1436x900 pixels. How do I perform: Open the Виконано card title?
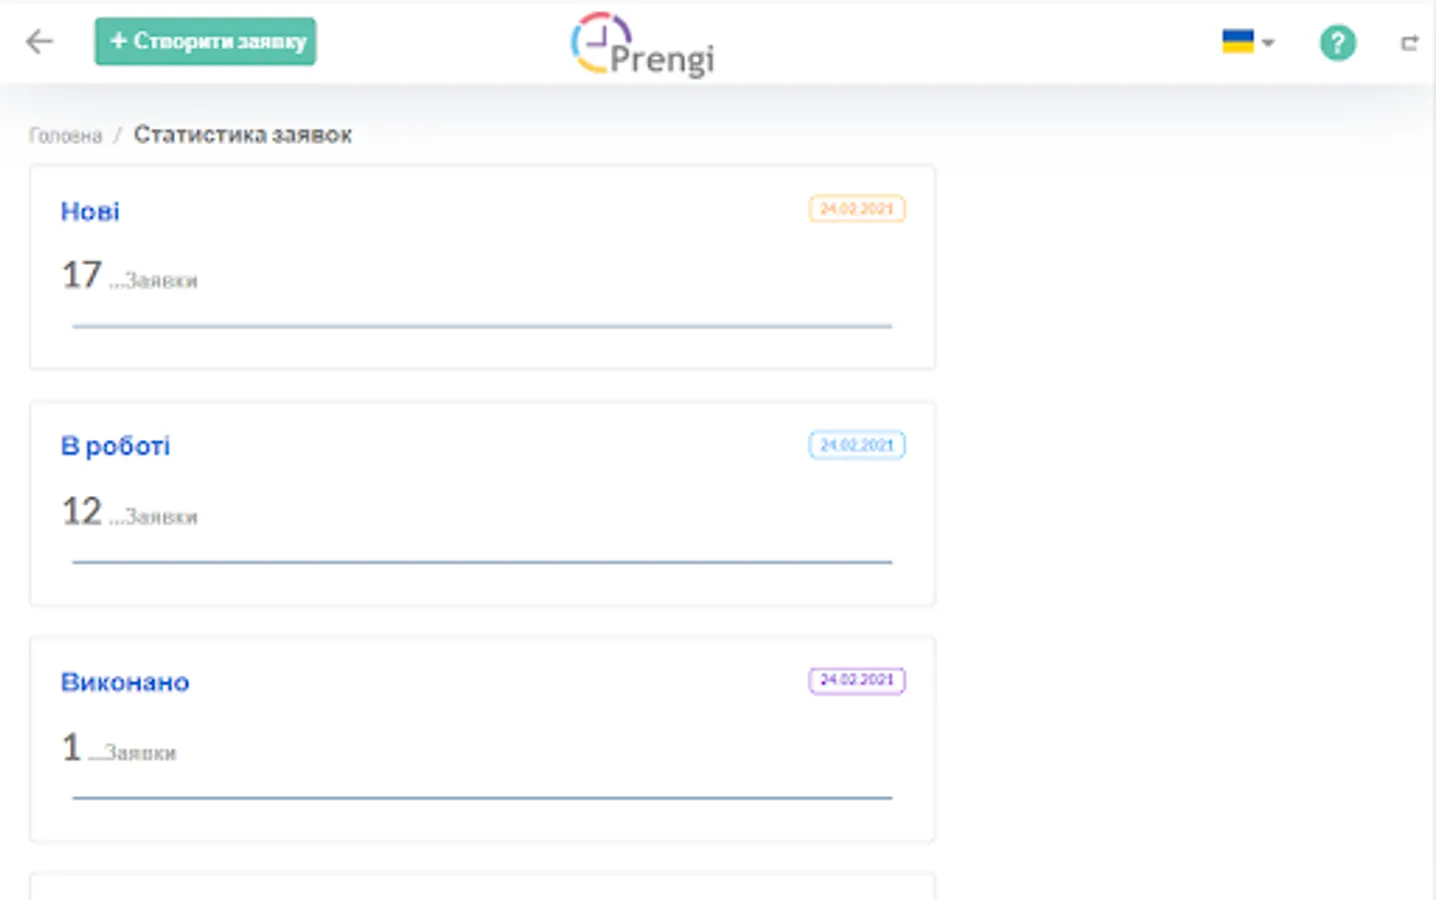(x=125, y=682)
